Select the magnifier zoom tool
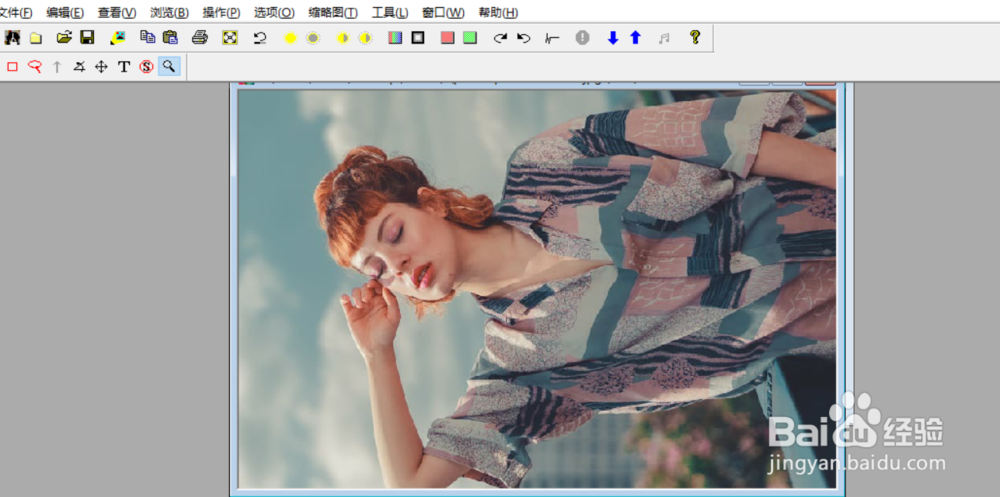This screenshot has height=497, width=1000. coord(169,66)
